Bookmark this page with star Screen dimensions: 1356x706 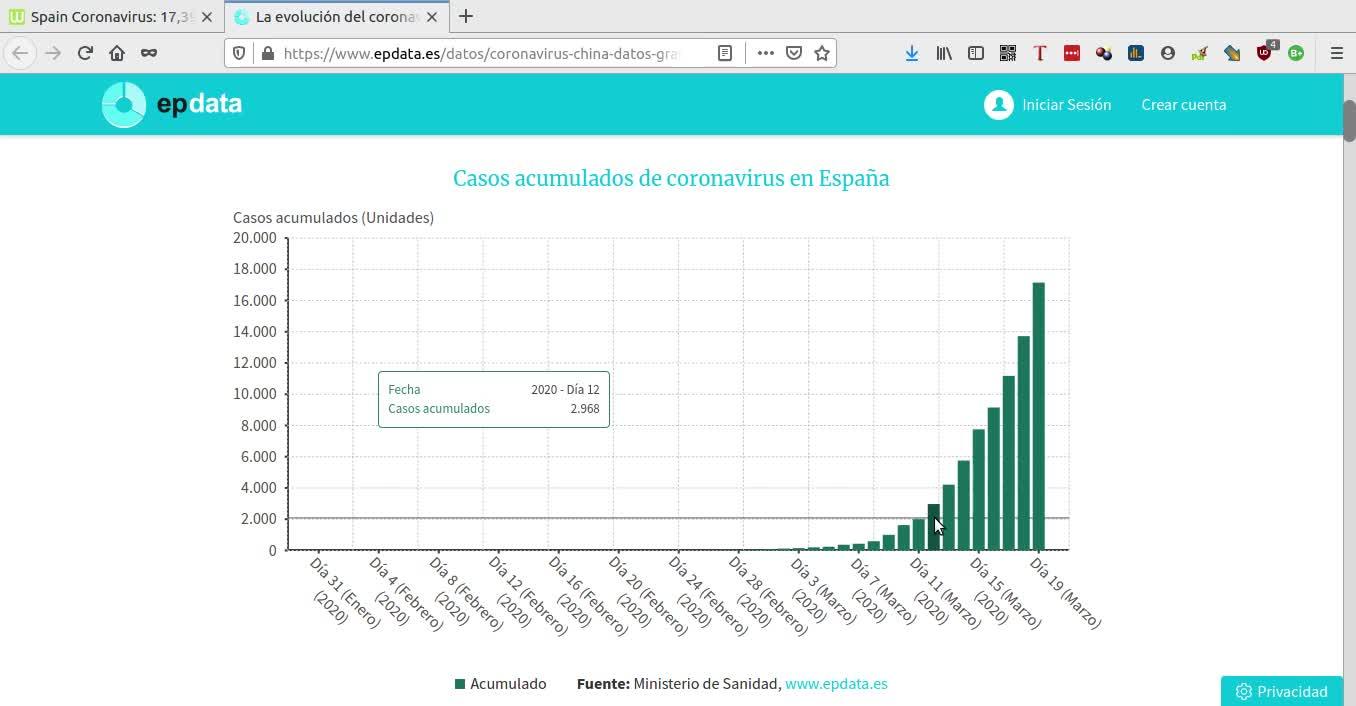coord(822,53)
